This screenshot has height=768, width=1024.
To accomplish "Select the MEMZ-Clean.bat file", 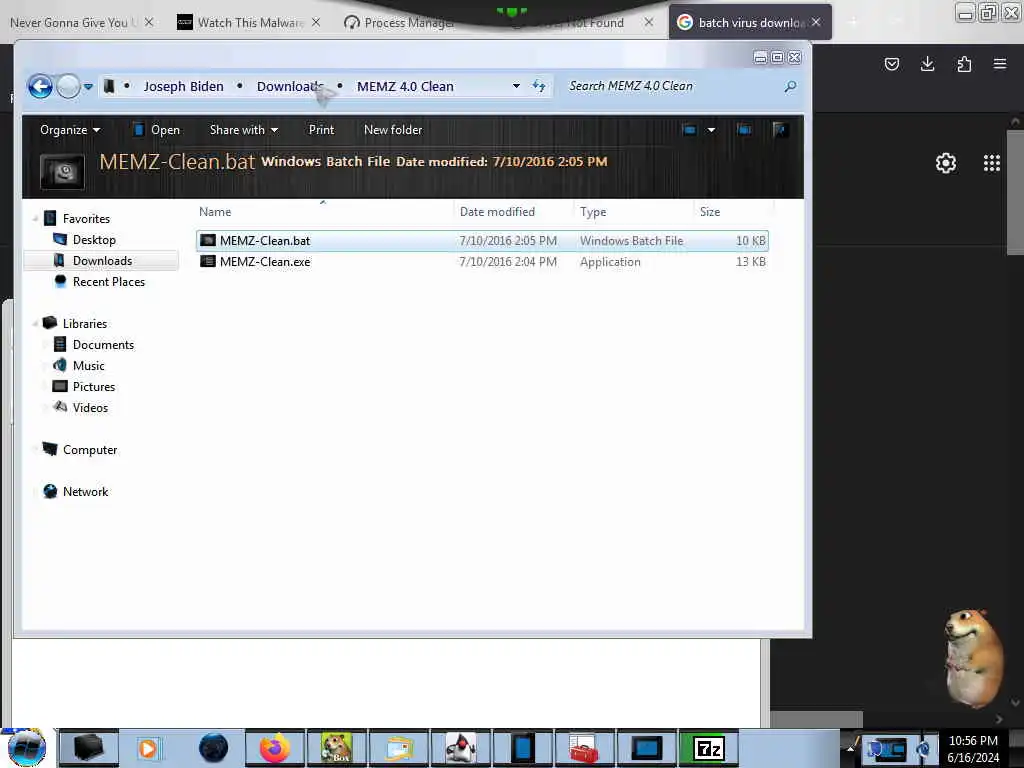I will (482, 241).
